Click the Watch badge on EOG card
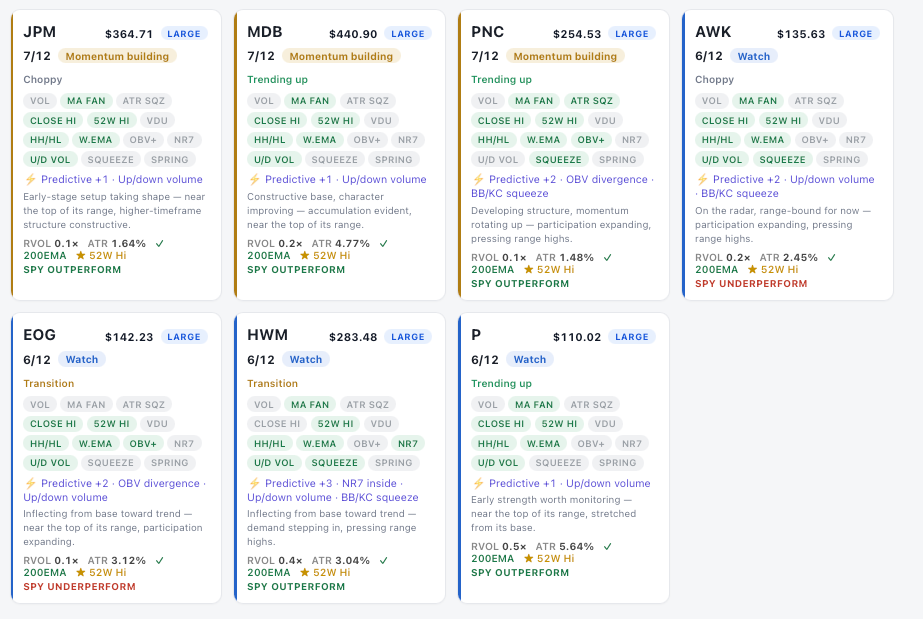The image size is (923, 619). click(82, 360)
